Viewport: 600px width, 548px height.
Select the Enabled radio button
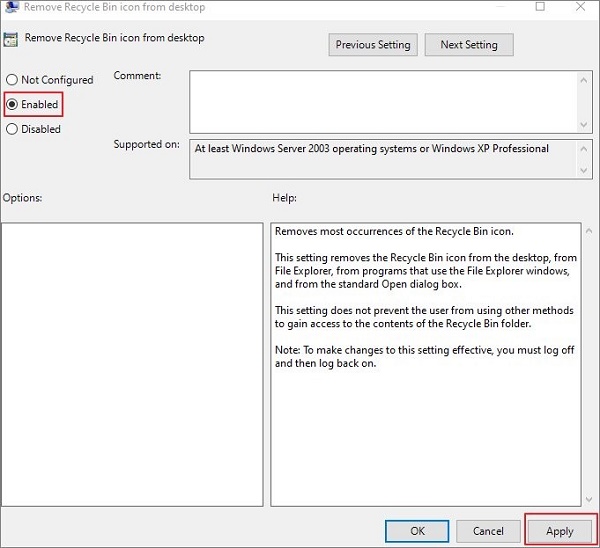12,104
